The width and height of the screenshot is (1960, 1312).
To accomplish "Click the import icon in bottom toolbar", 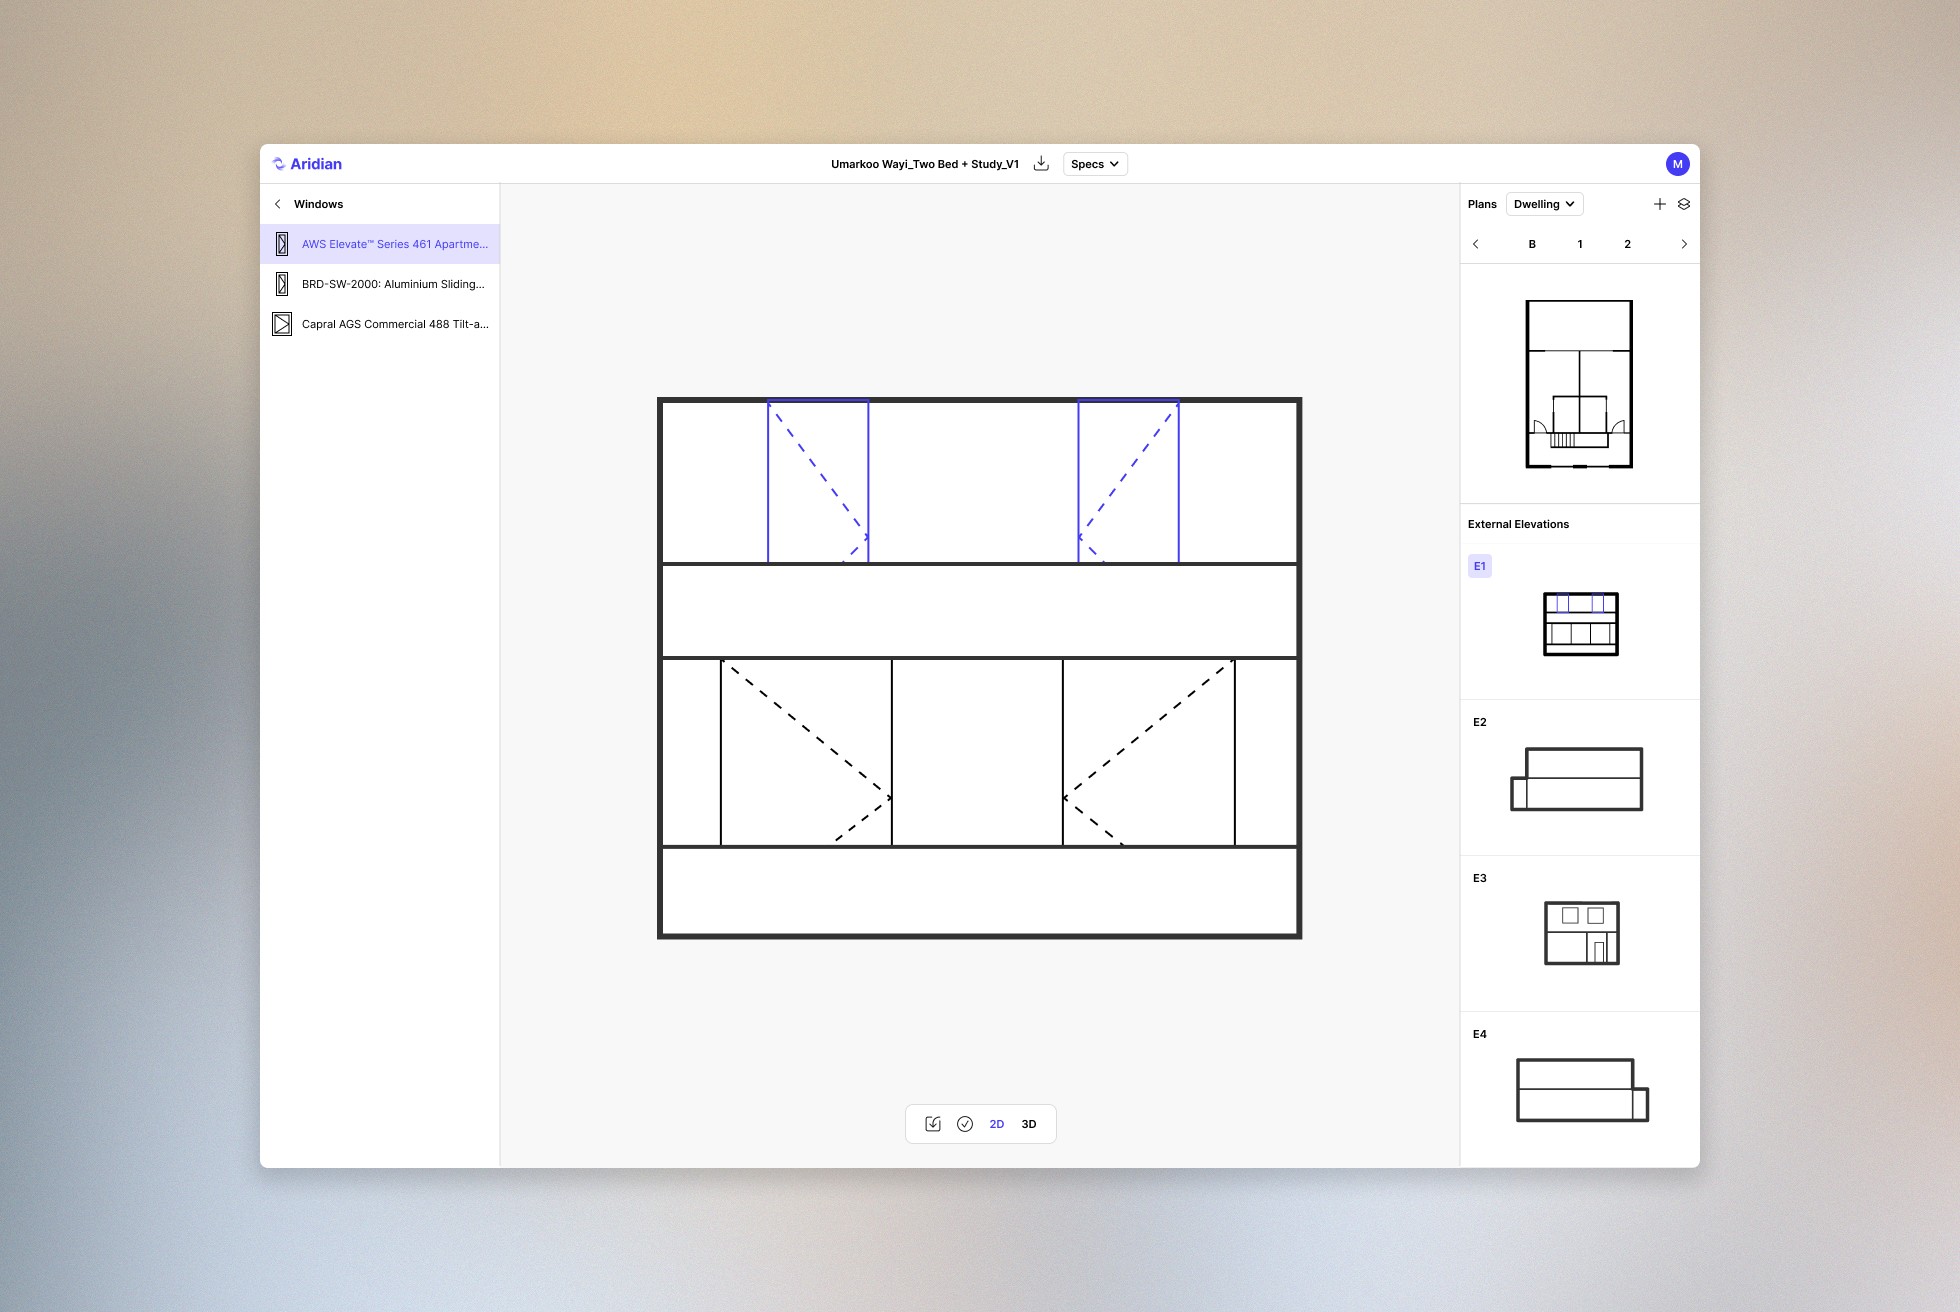I will point(933,1124).
